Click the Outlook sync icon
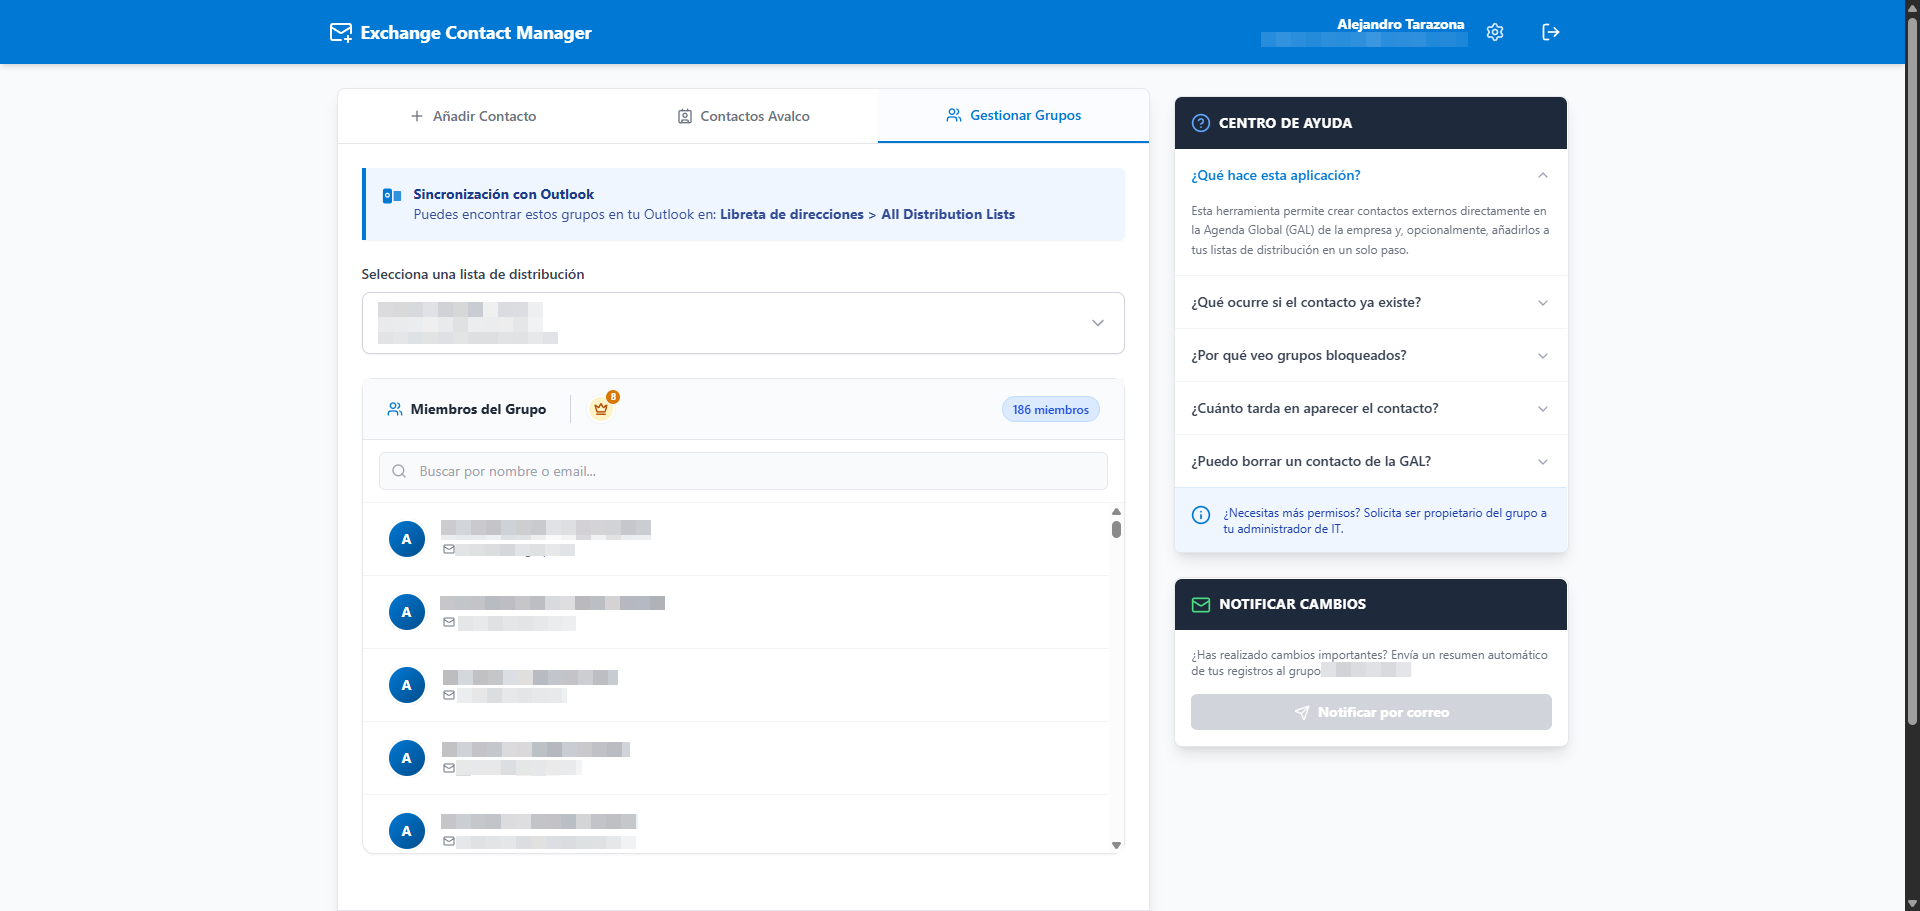Viewport: 1920px width, 911px height. pos(392,196)
